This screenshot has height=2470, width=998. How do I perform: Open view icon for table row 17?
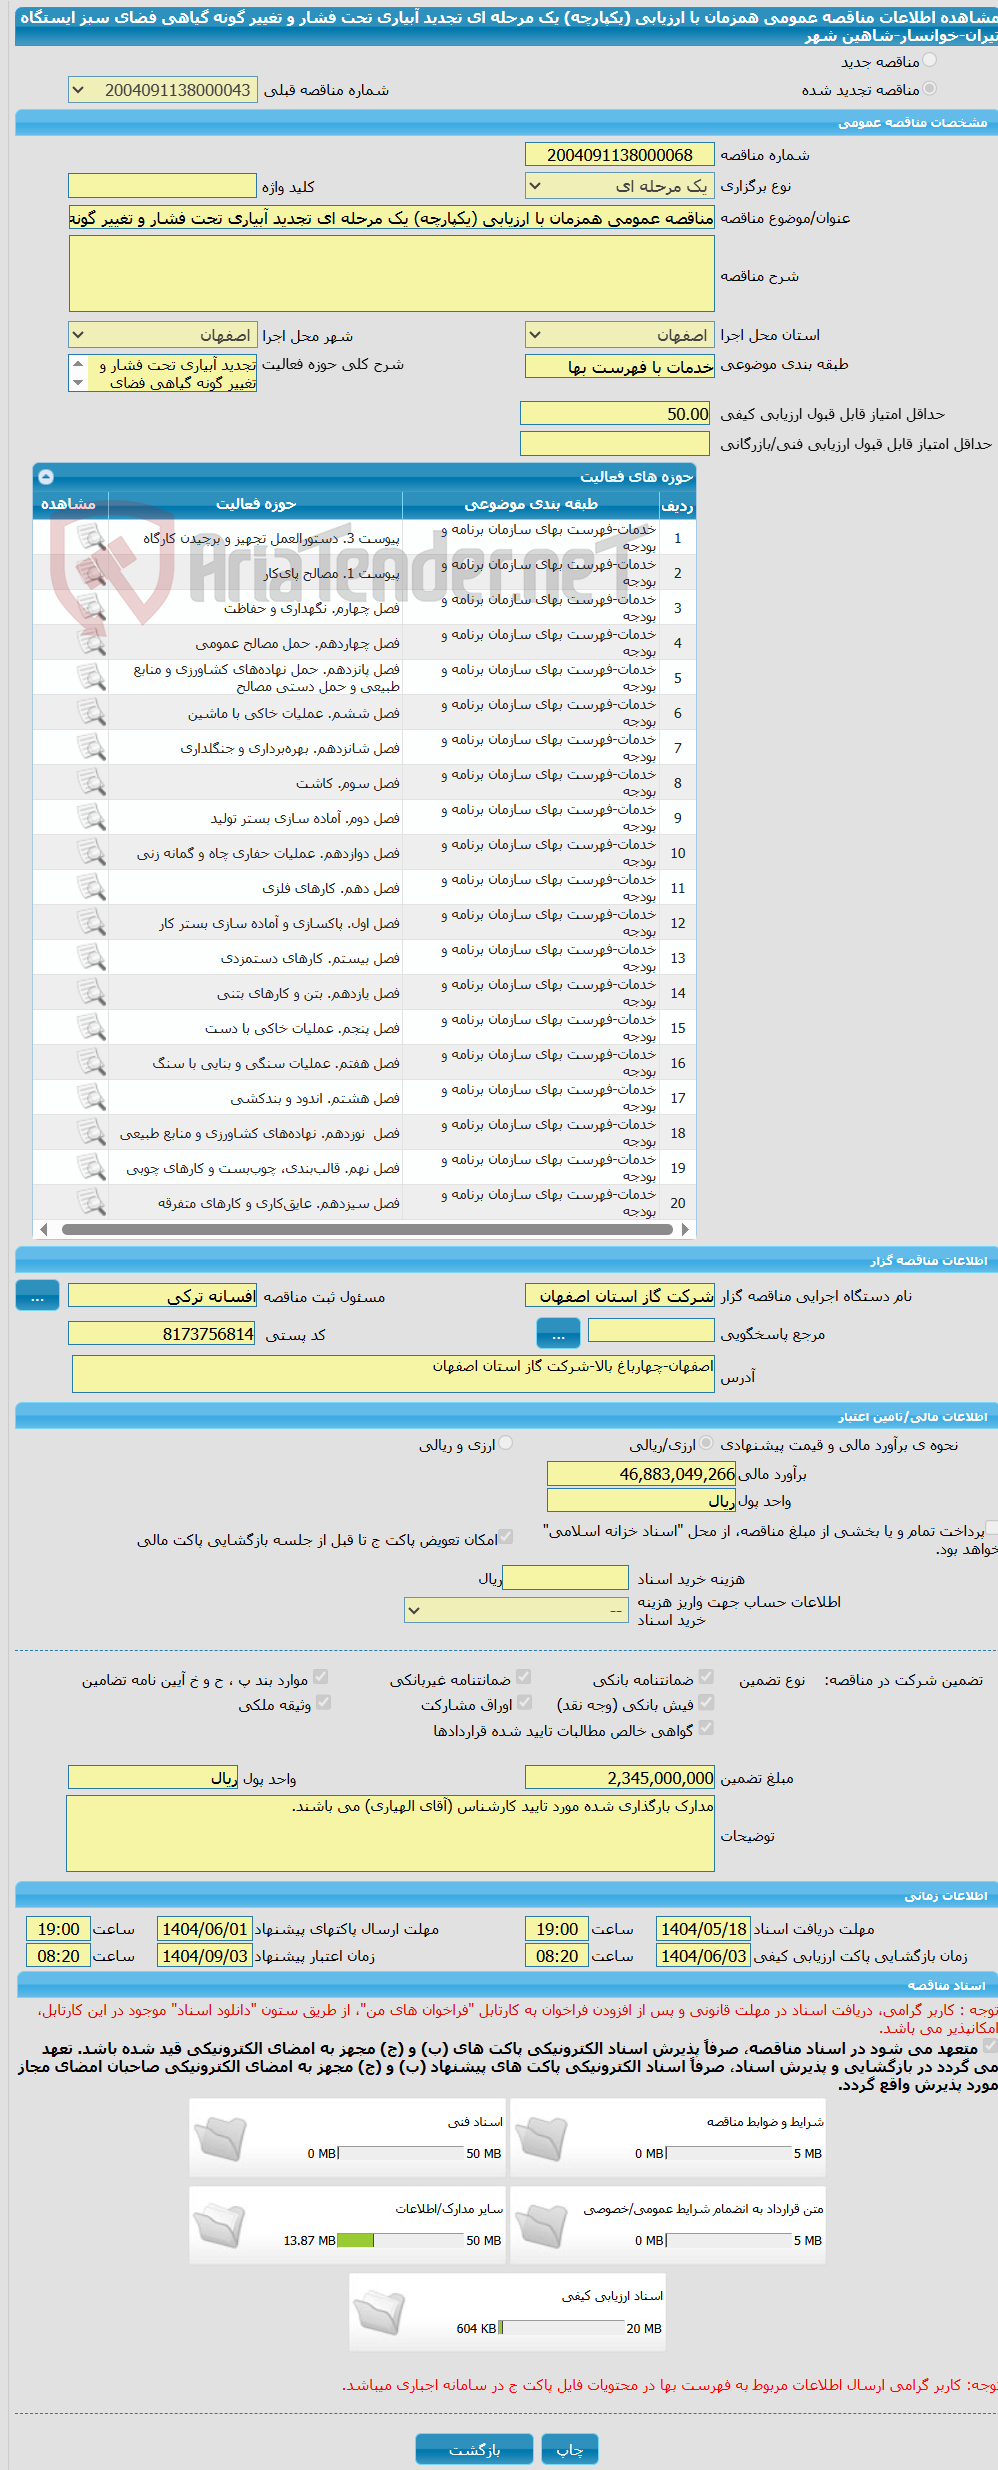coord(91,1098)
